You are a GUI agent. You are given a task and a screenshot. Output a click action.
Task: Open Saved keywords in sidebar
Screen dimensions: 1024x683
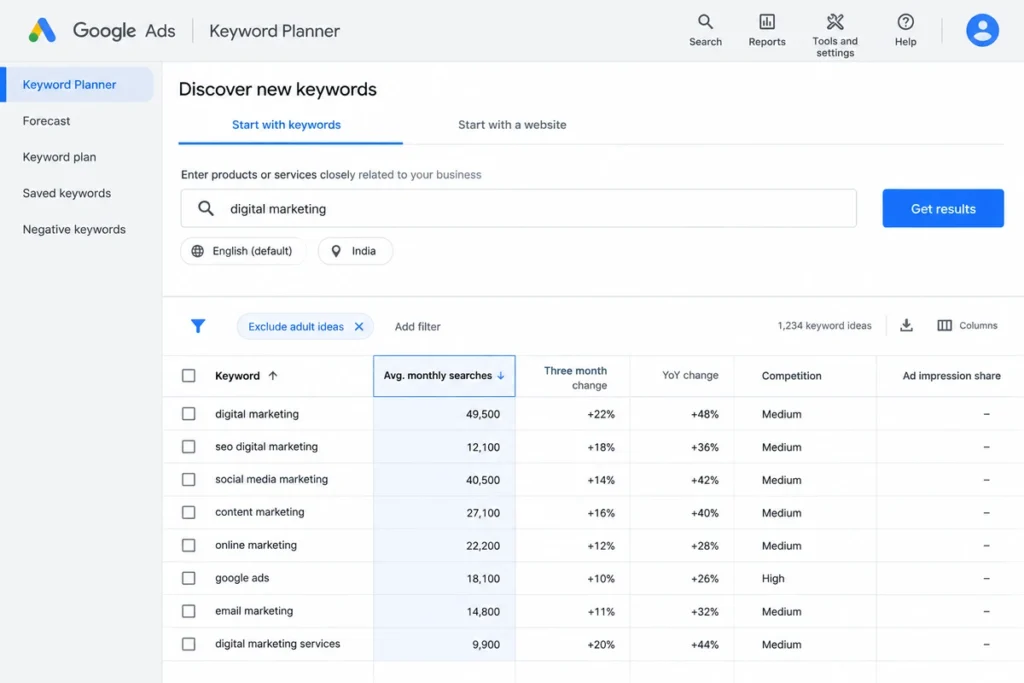(x=67, y=193)
